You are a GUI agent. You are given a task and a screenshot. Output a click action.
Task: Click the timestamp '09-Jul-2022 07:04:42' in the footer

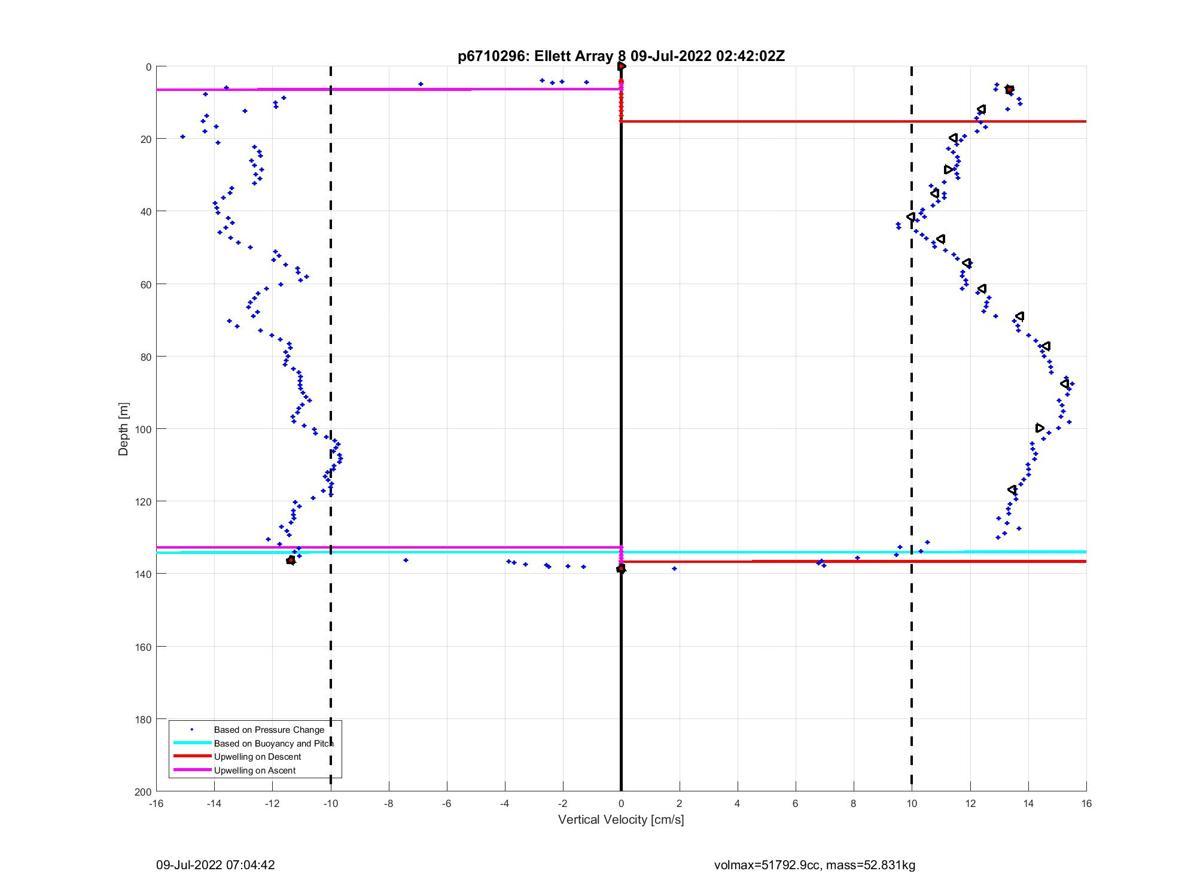coord(215,865)
